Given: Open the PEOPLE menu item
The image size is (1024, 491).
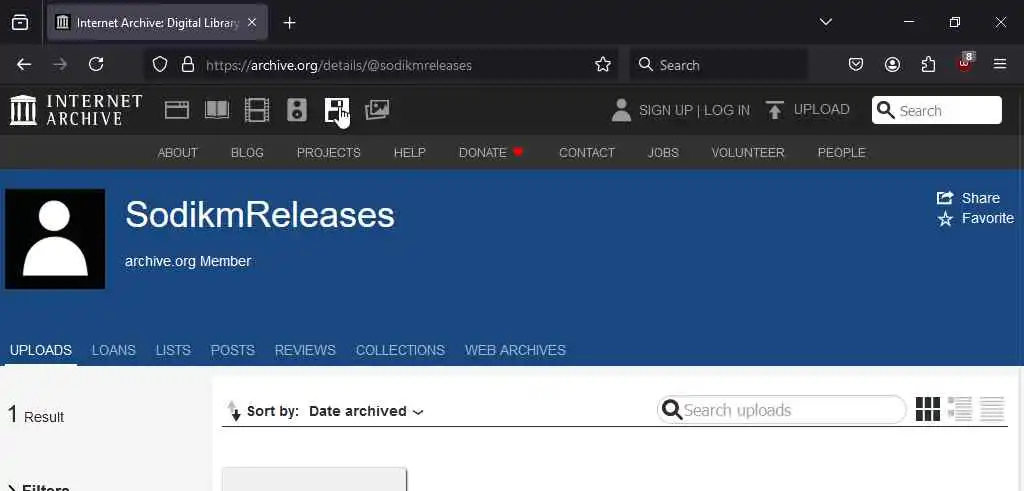Looking at the screenshot, I should pyautogui.click(x=841, y=153).
